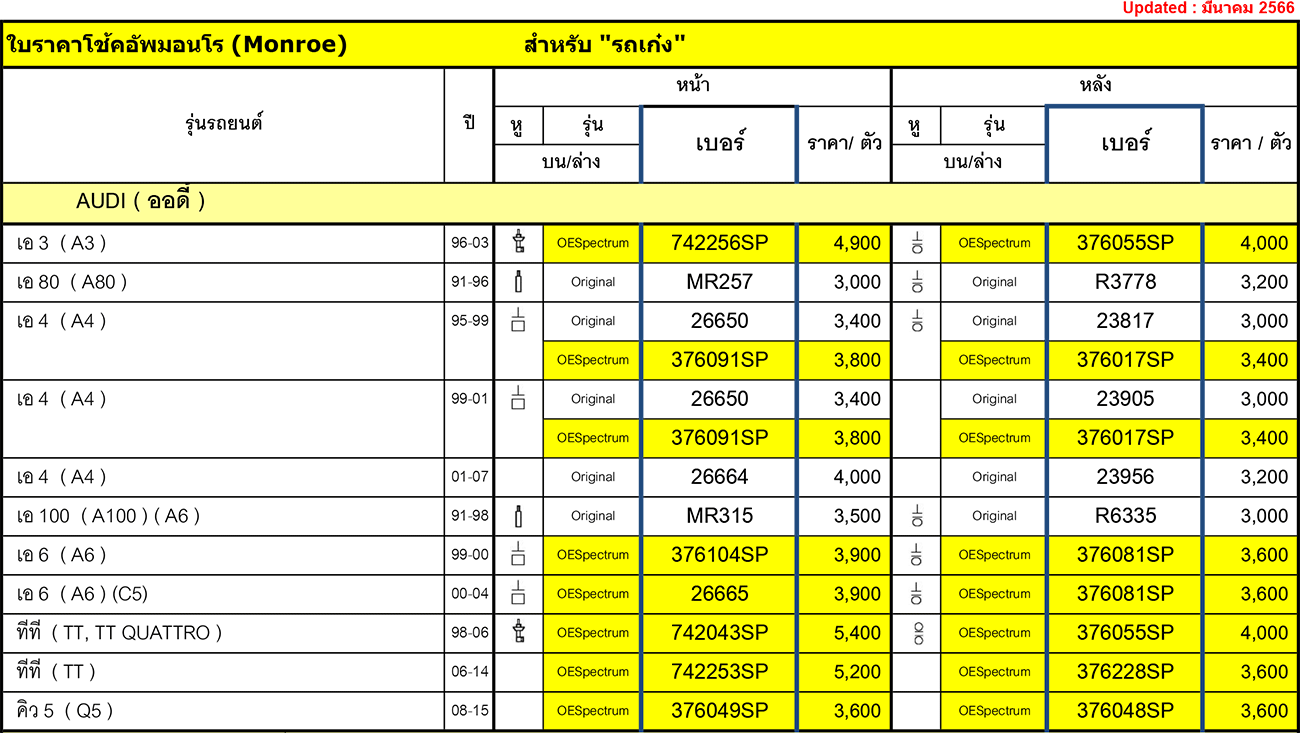The width and height of the screenshot is (1300, 733).
Task: Click the 4,900 price cell
Action: 844,243
